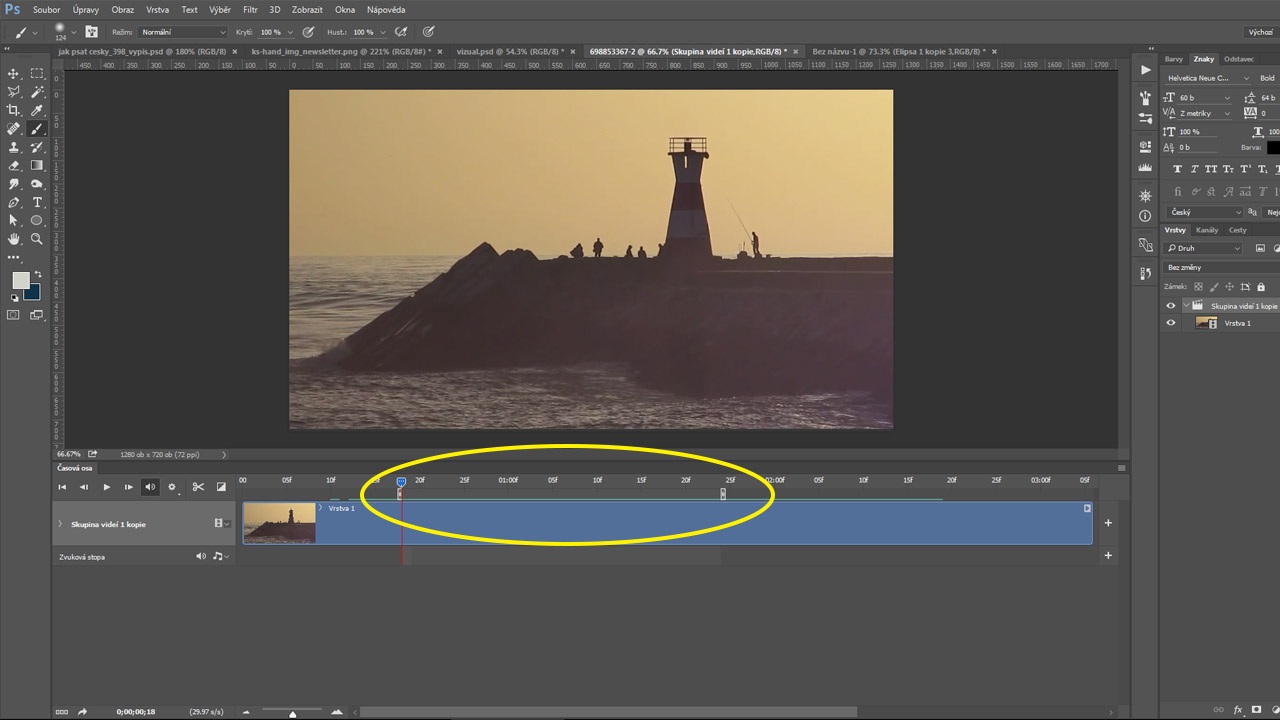Toggle Quick Mask mode
Screen dimensions: 1280x720
[14, 315]
